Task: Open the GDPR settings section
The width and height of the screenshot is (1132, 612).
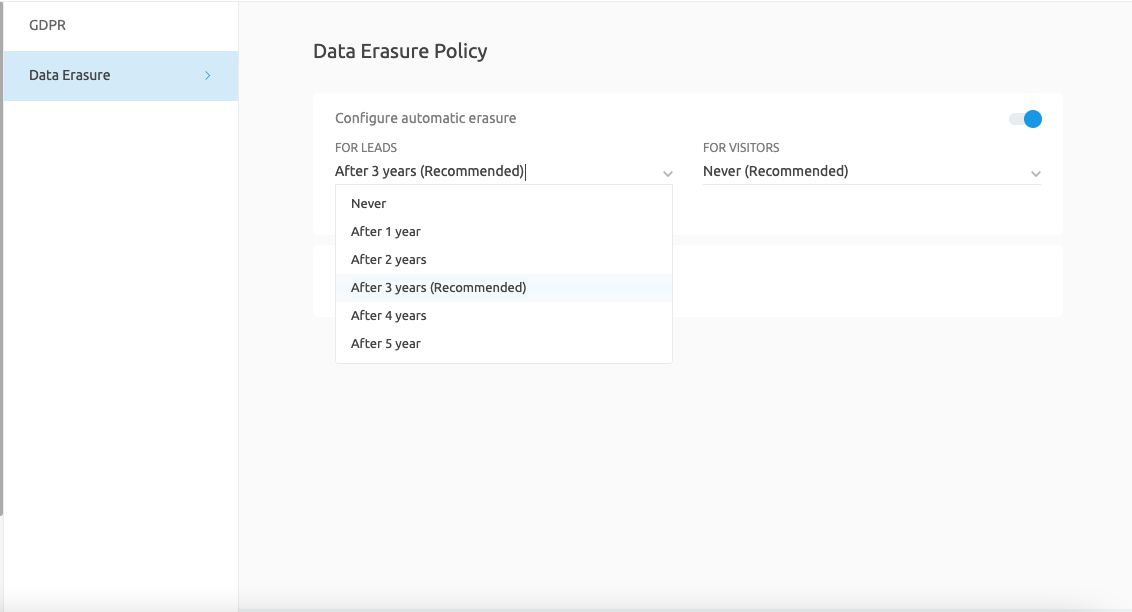Action: tap(48, 25)
